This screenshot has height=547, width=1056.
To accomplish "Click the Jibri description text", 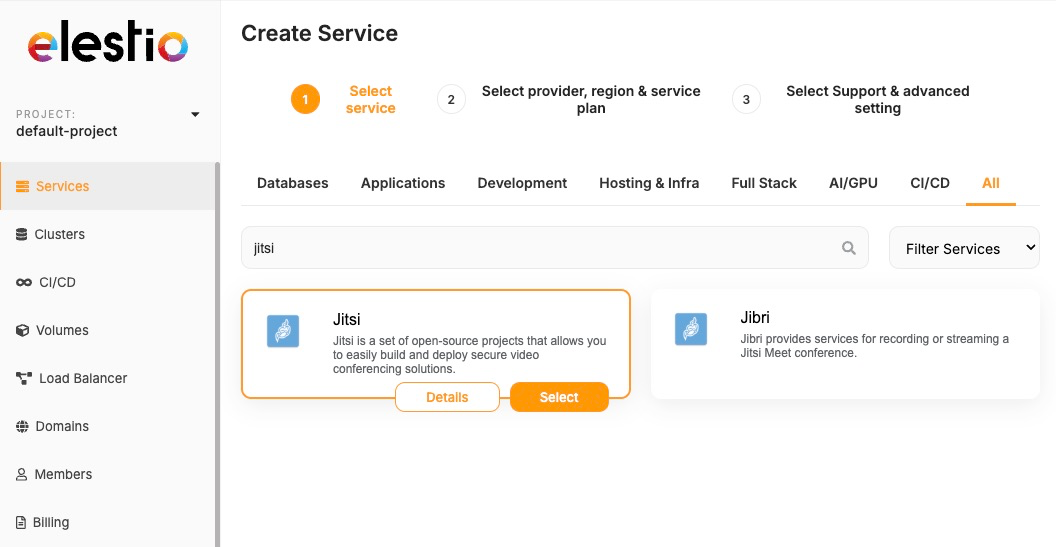I will click(875, 346).
